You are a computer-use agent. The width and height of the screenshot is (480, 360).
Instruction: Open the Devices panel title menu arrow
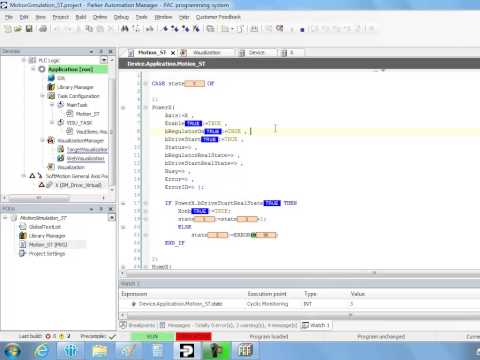point(91,52)
